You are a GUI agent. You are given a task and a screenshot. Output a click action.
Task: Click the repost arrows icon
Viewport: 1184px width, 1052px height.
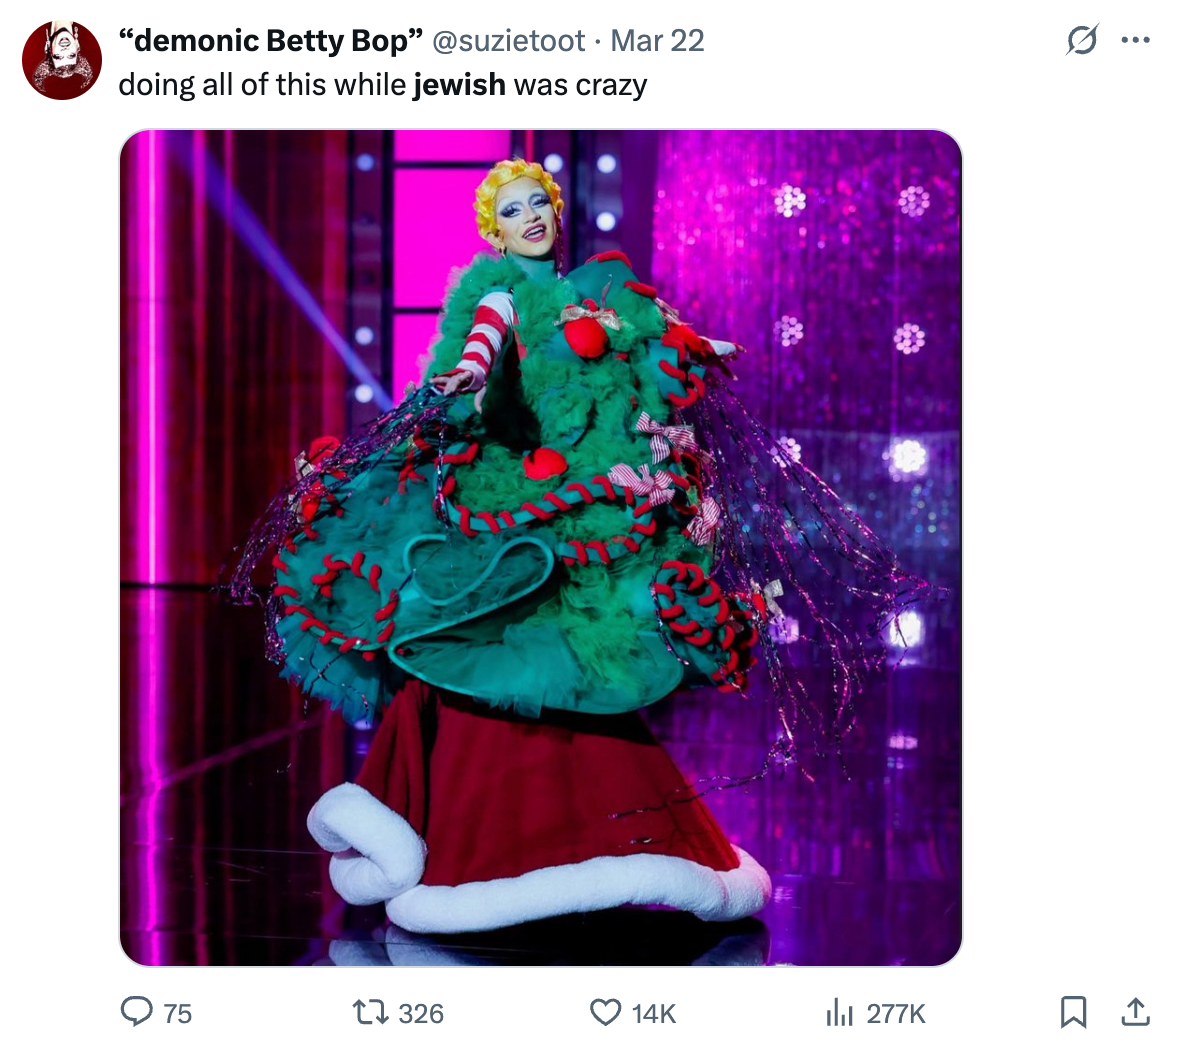pyautogui.click(x=370, y=1012)
